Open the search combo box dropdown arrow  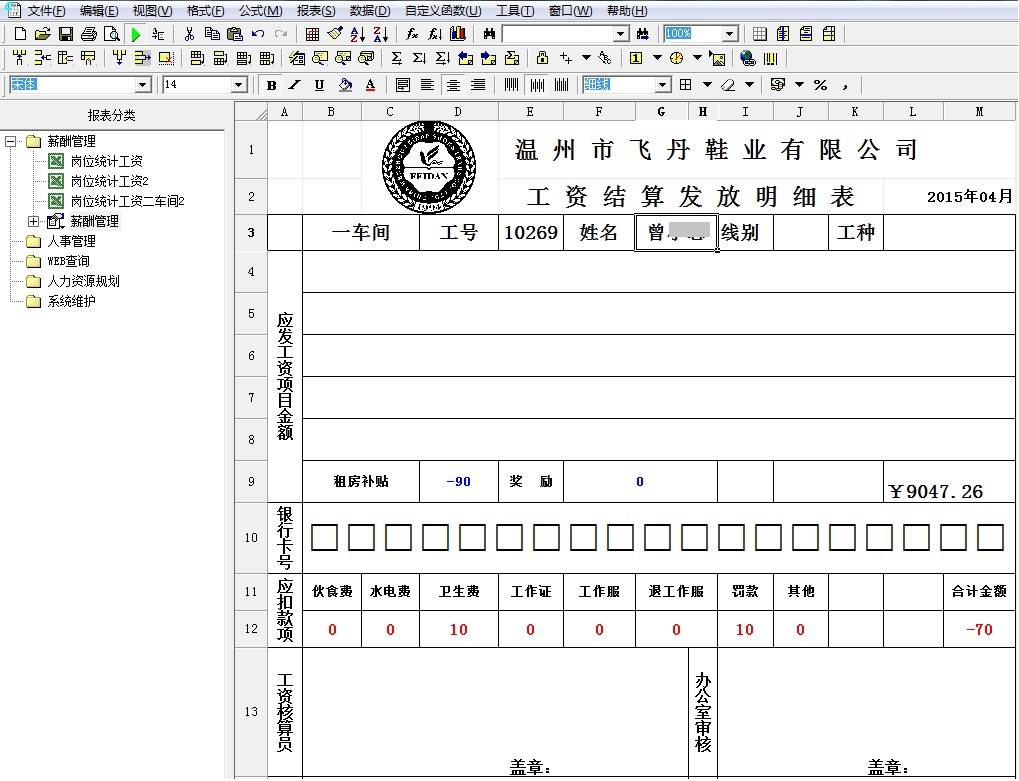tap(621, 34)
